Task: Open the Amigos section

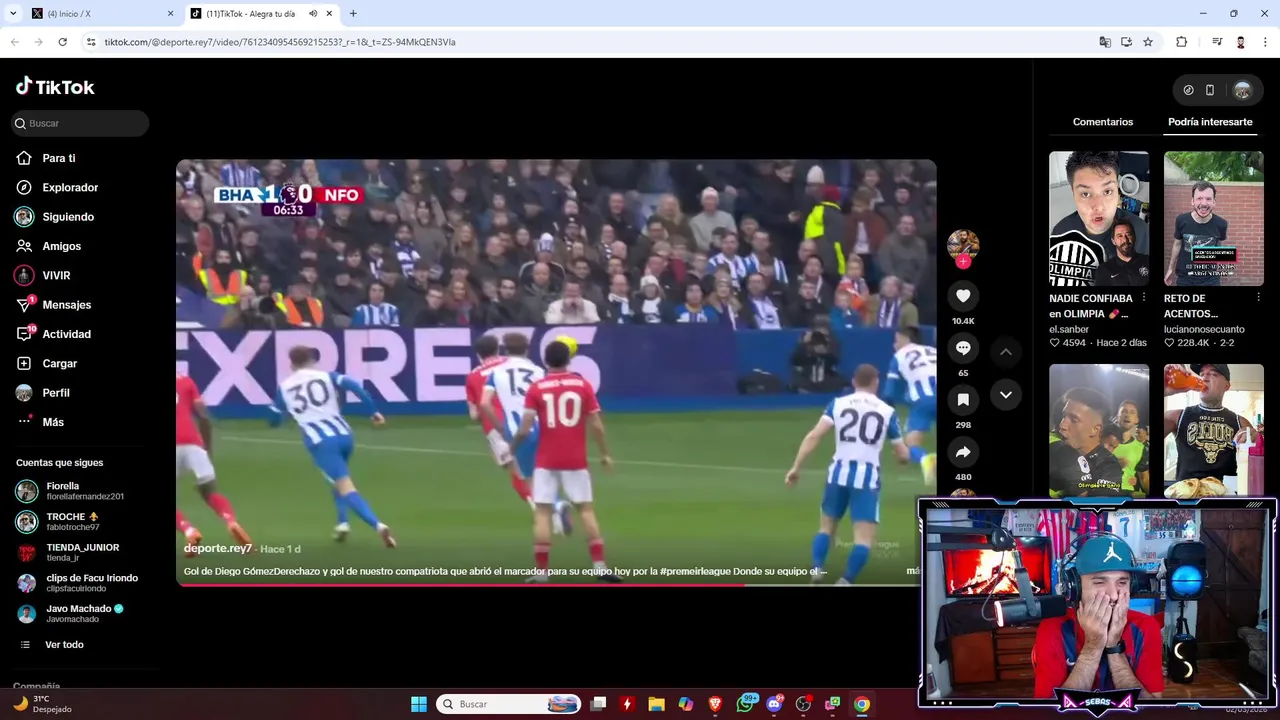Action: pos(62,246)
